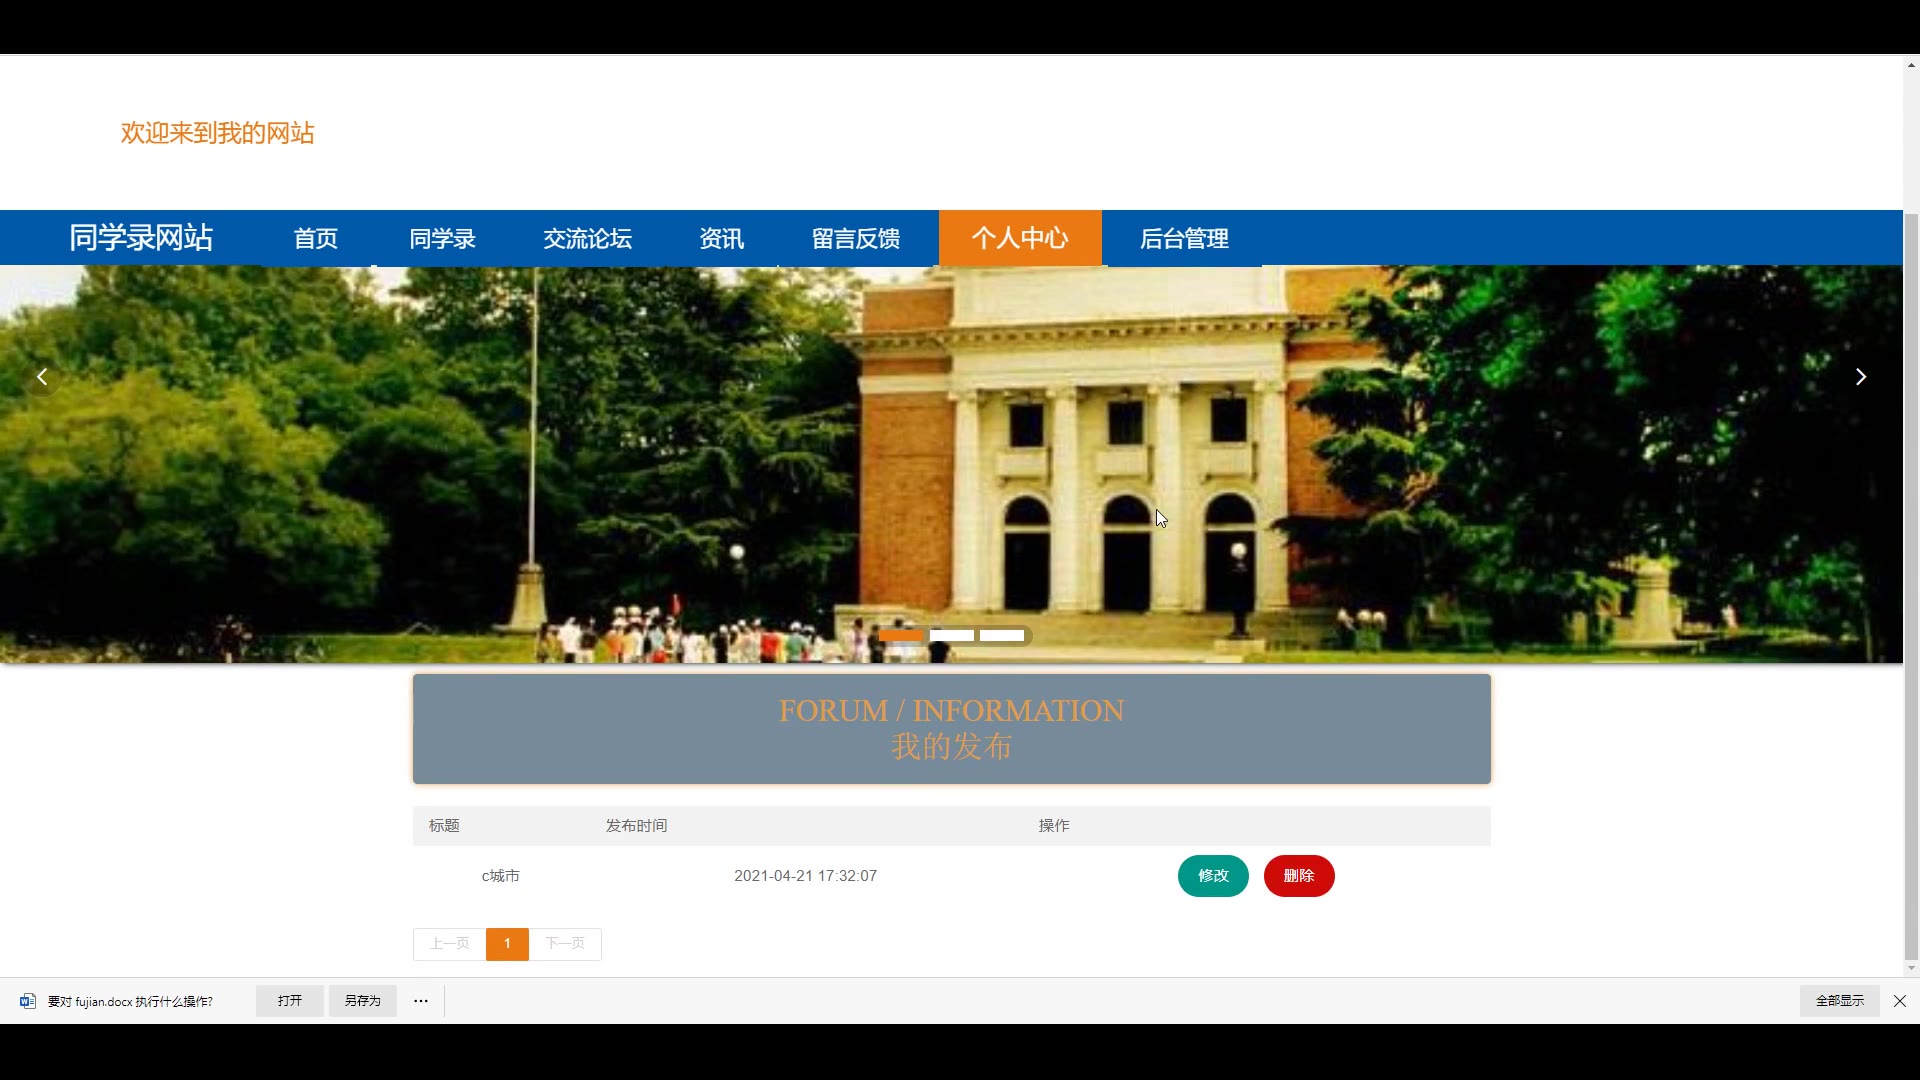1920x1080 pixels.
Task: Open download options three-dot menu
Action: coord(421,1001)
